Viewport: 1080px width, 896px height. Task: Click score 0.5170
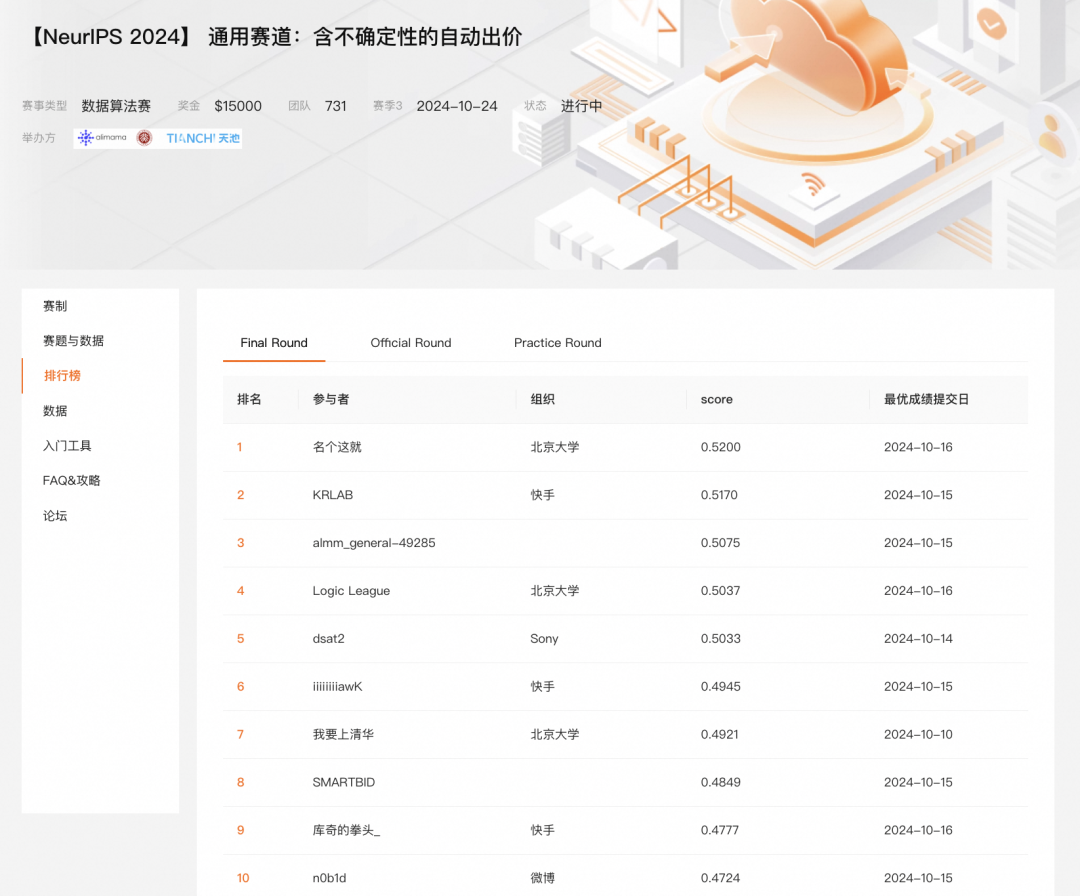point(719,494)
